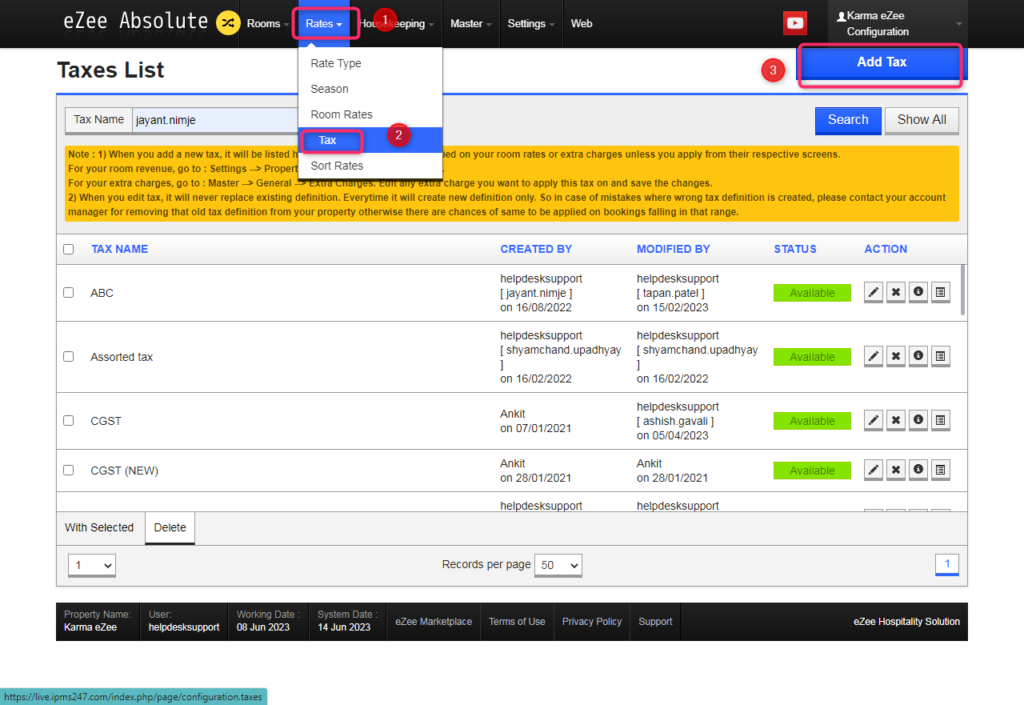Delete CGST (NEW) using the X icon
The image size is (1024, 705).
coord(896,469)
